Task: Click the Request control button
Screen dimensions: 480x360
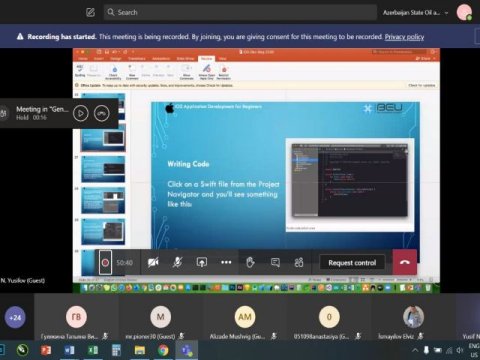Action: tap(352, 263)
